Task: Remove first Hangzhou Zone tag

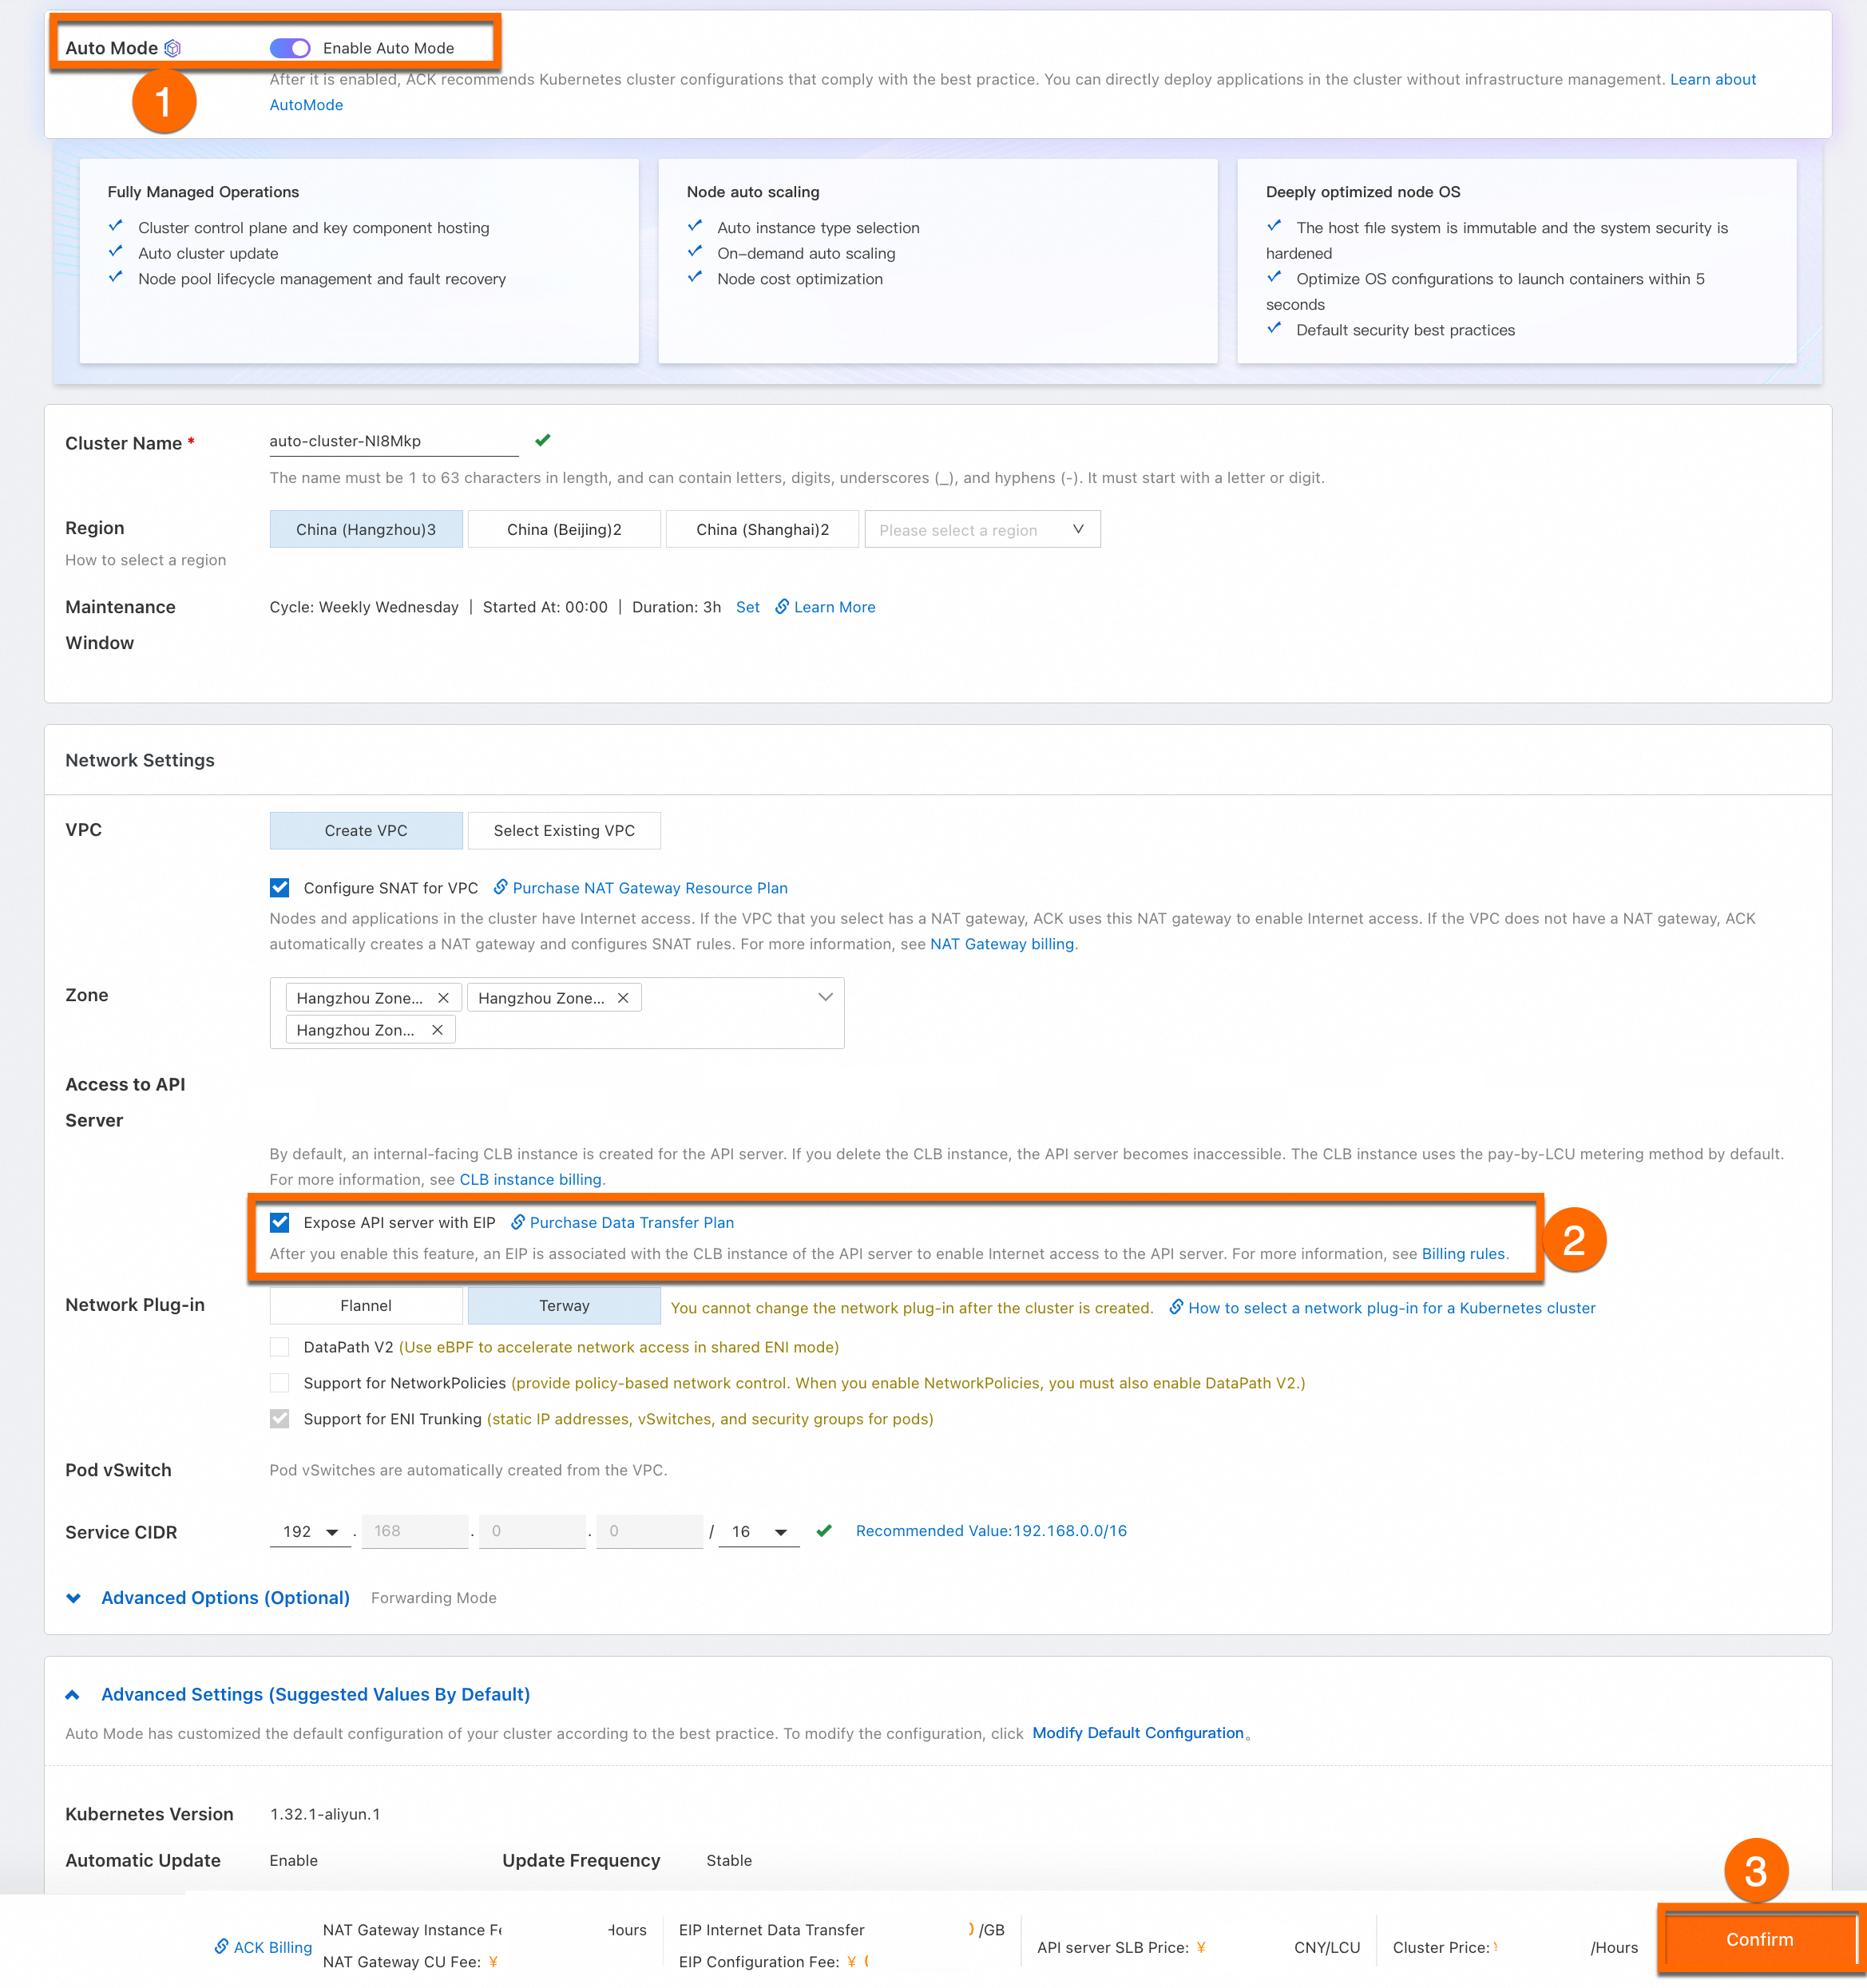Action: [x=443, y=997]
